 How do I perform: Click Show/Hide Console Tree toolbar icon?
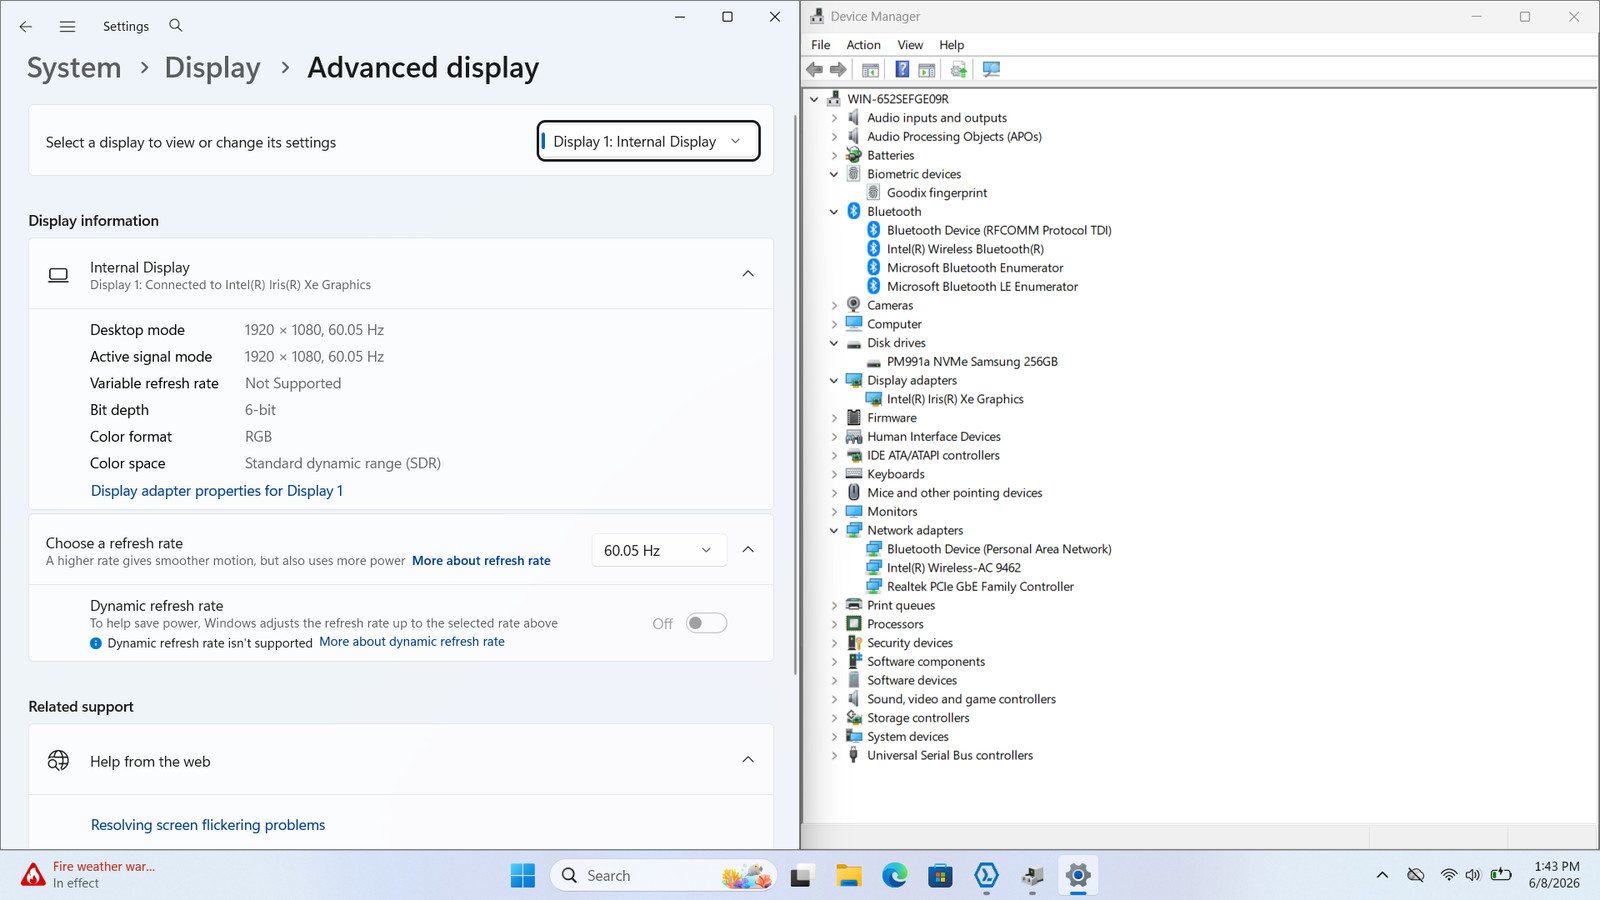(870, 70)
